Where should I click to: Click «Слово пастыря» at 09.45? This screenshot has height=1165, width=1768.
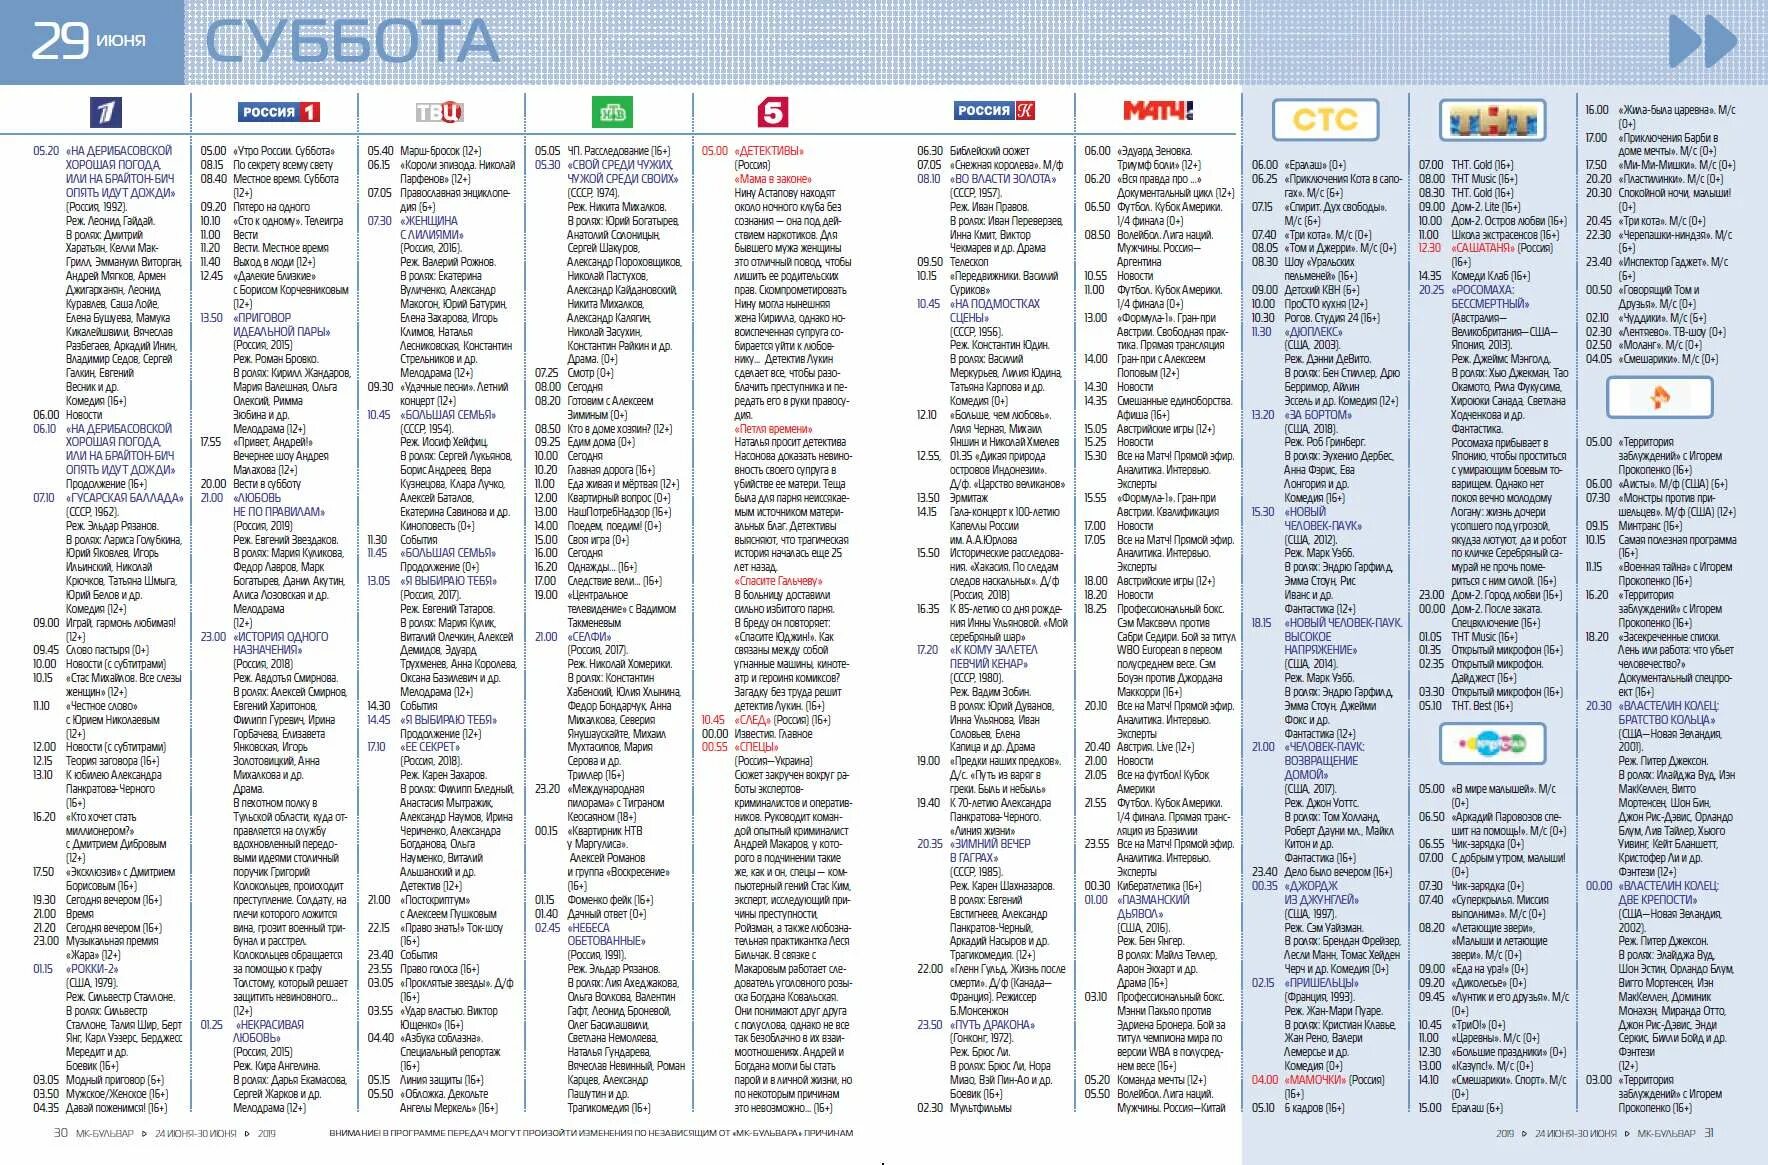click(107, 650)
